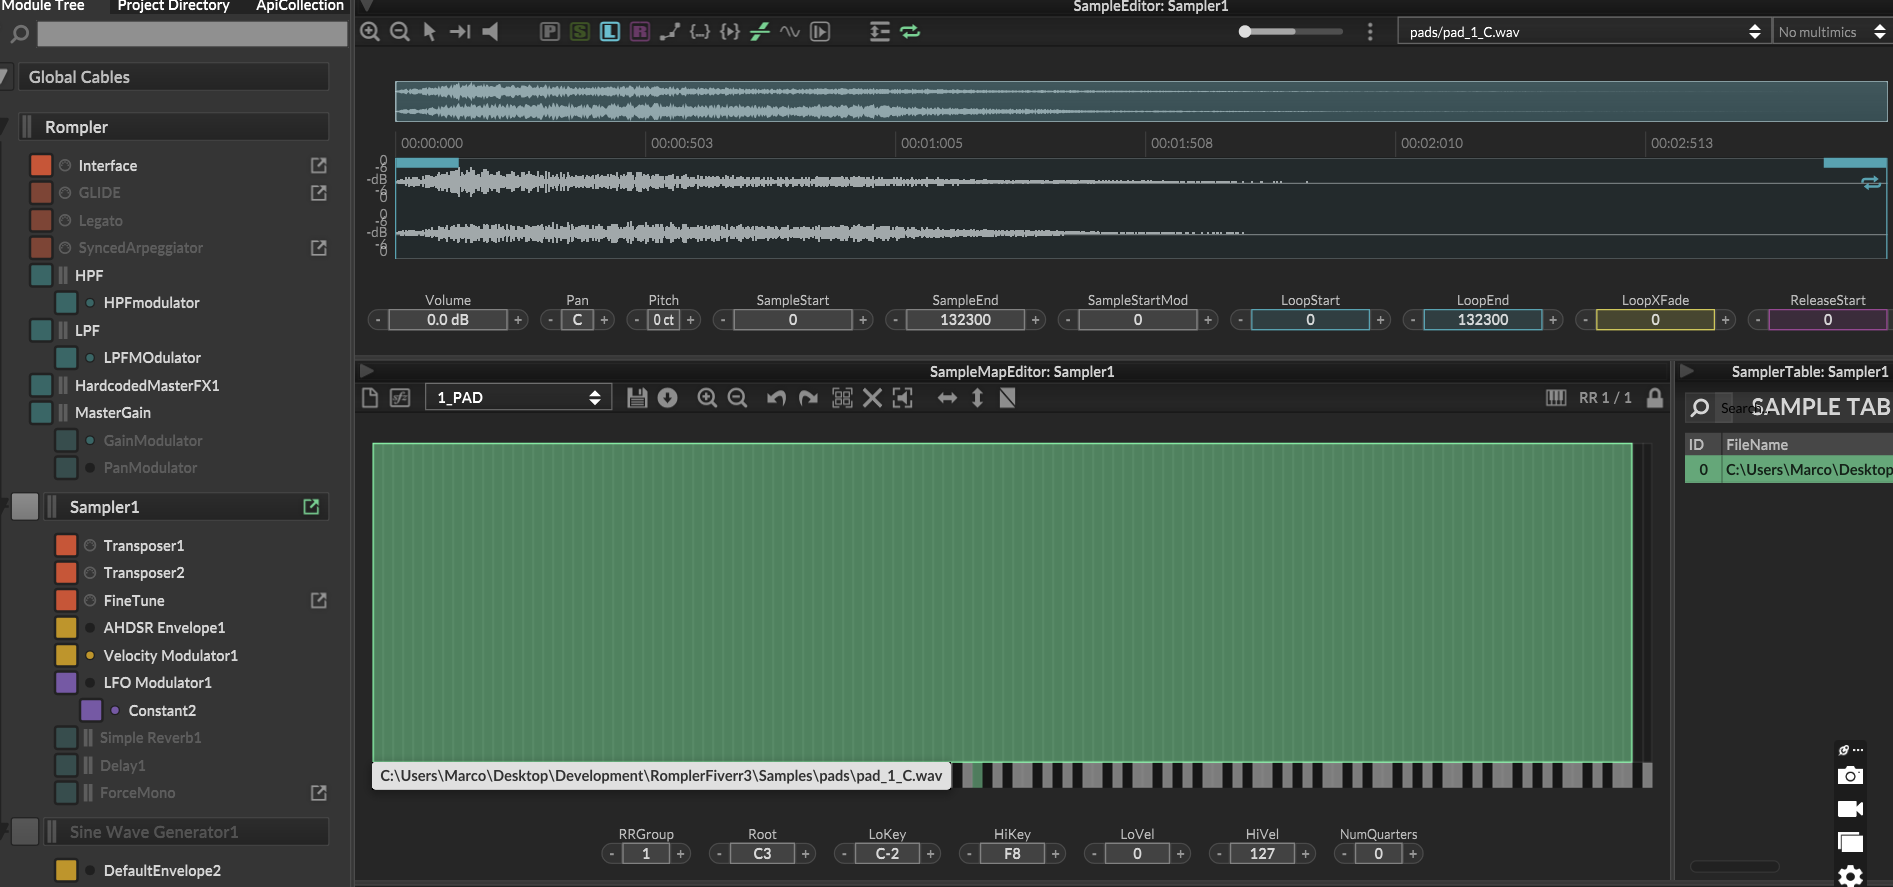
Task: Click the LoopXFade value field
Action: pyautogui.click(x=1655, y=320)
